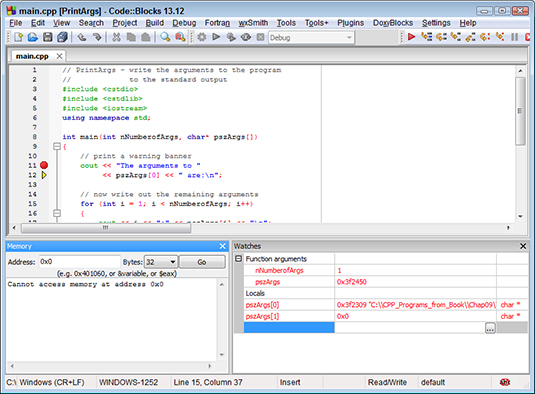Image resolution: width=535 pixels, height=394 pixels.
Task: Close the Watches panel
Action: tap(523, 246)
